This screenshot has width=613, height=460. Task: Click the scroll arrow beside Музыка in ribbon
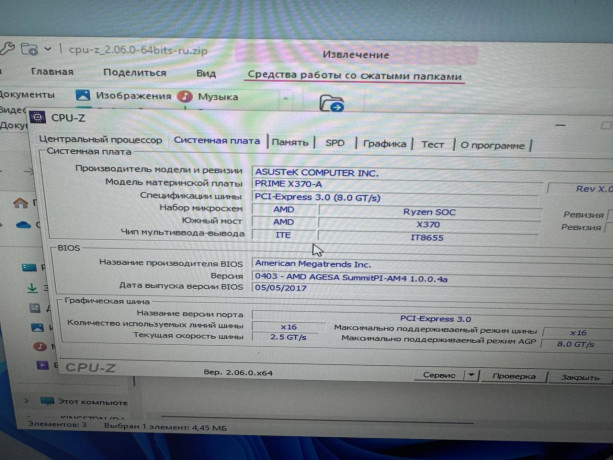pyautogui.click(x=286, y=98)
